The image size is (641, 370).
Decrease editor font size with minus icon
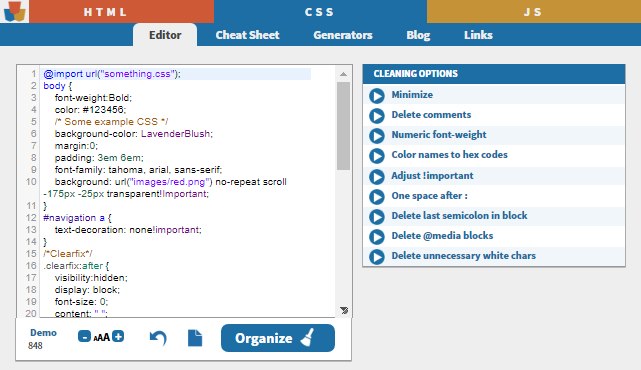pos(84,336)
